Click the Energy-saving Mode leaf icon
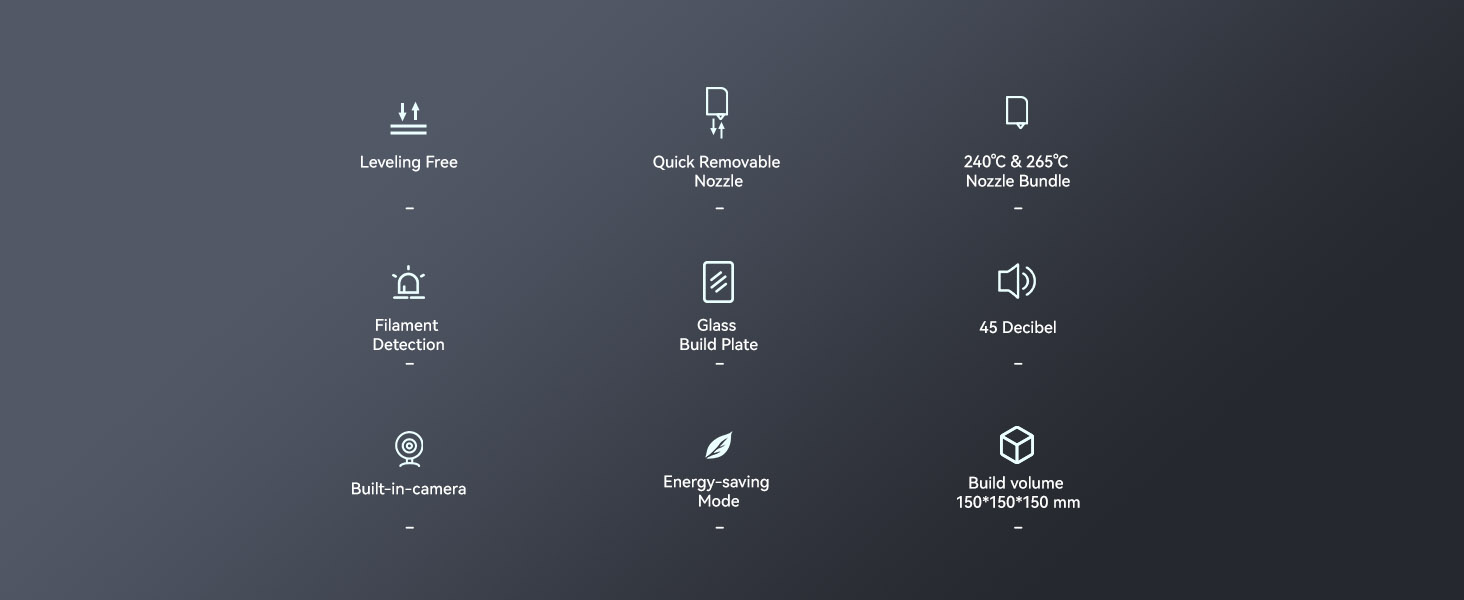This screenshot has width=1464, height=600. pos(718,445)
